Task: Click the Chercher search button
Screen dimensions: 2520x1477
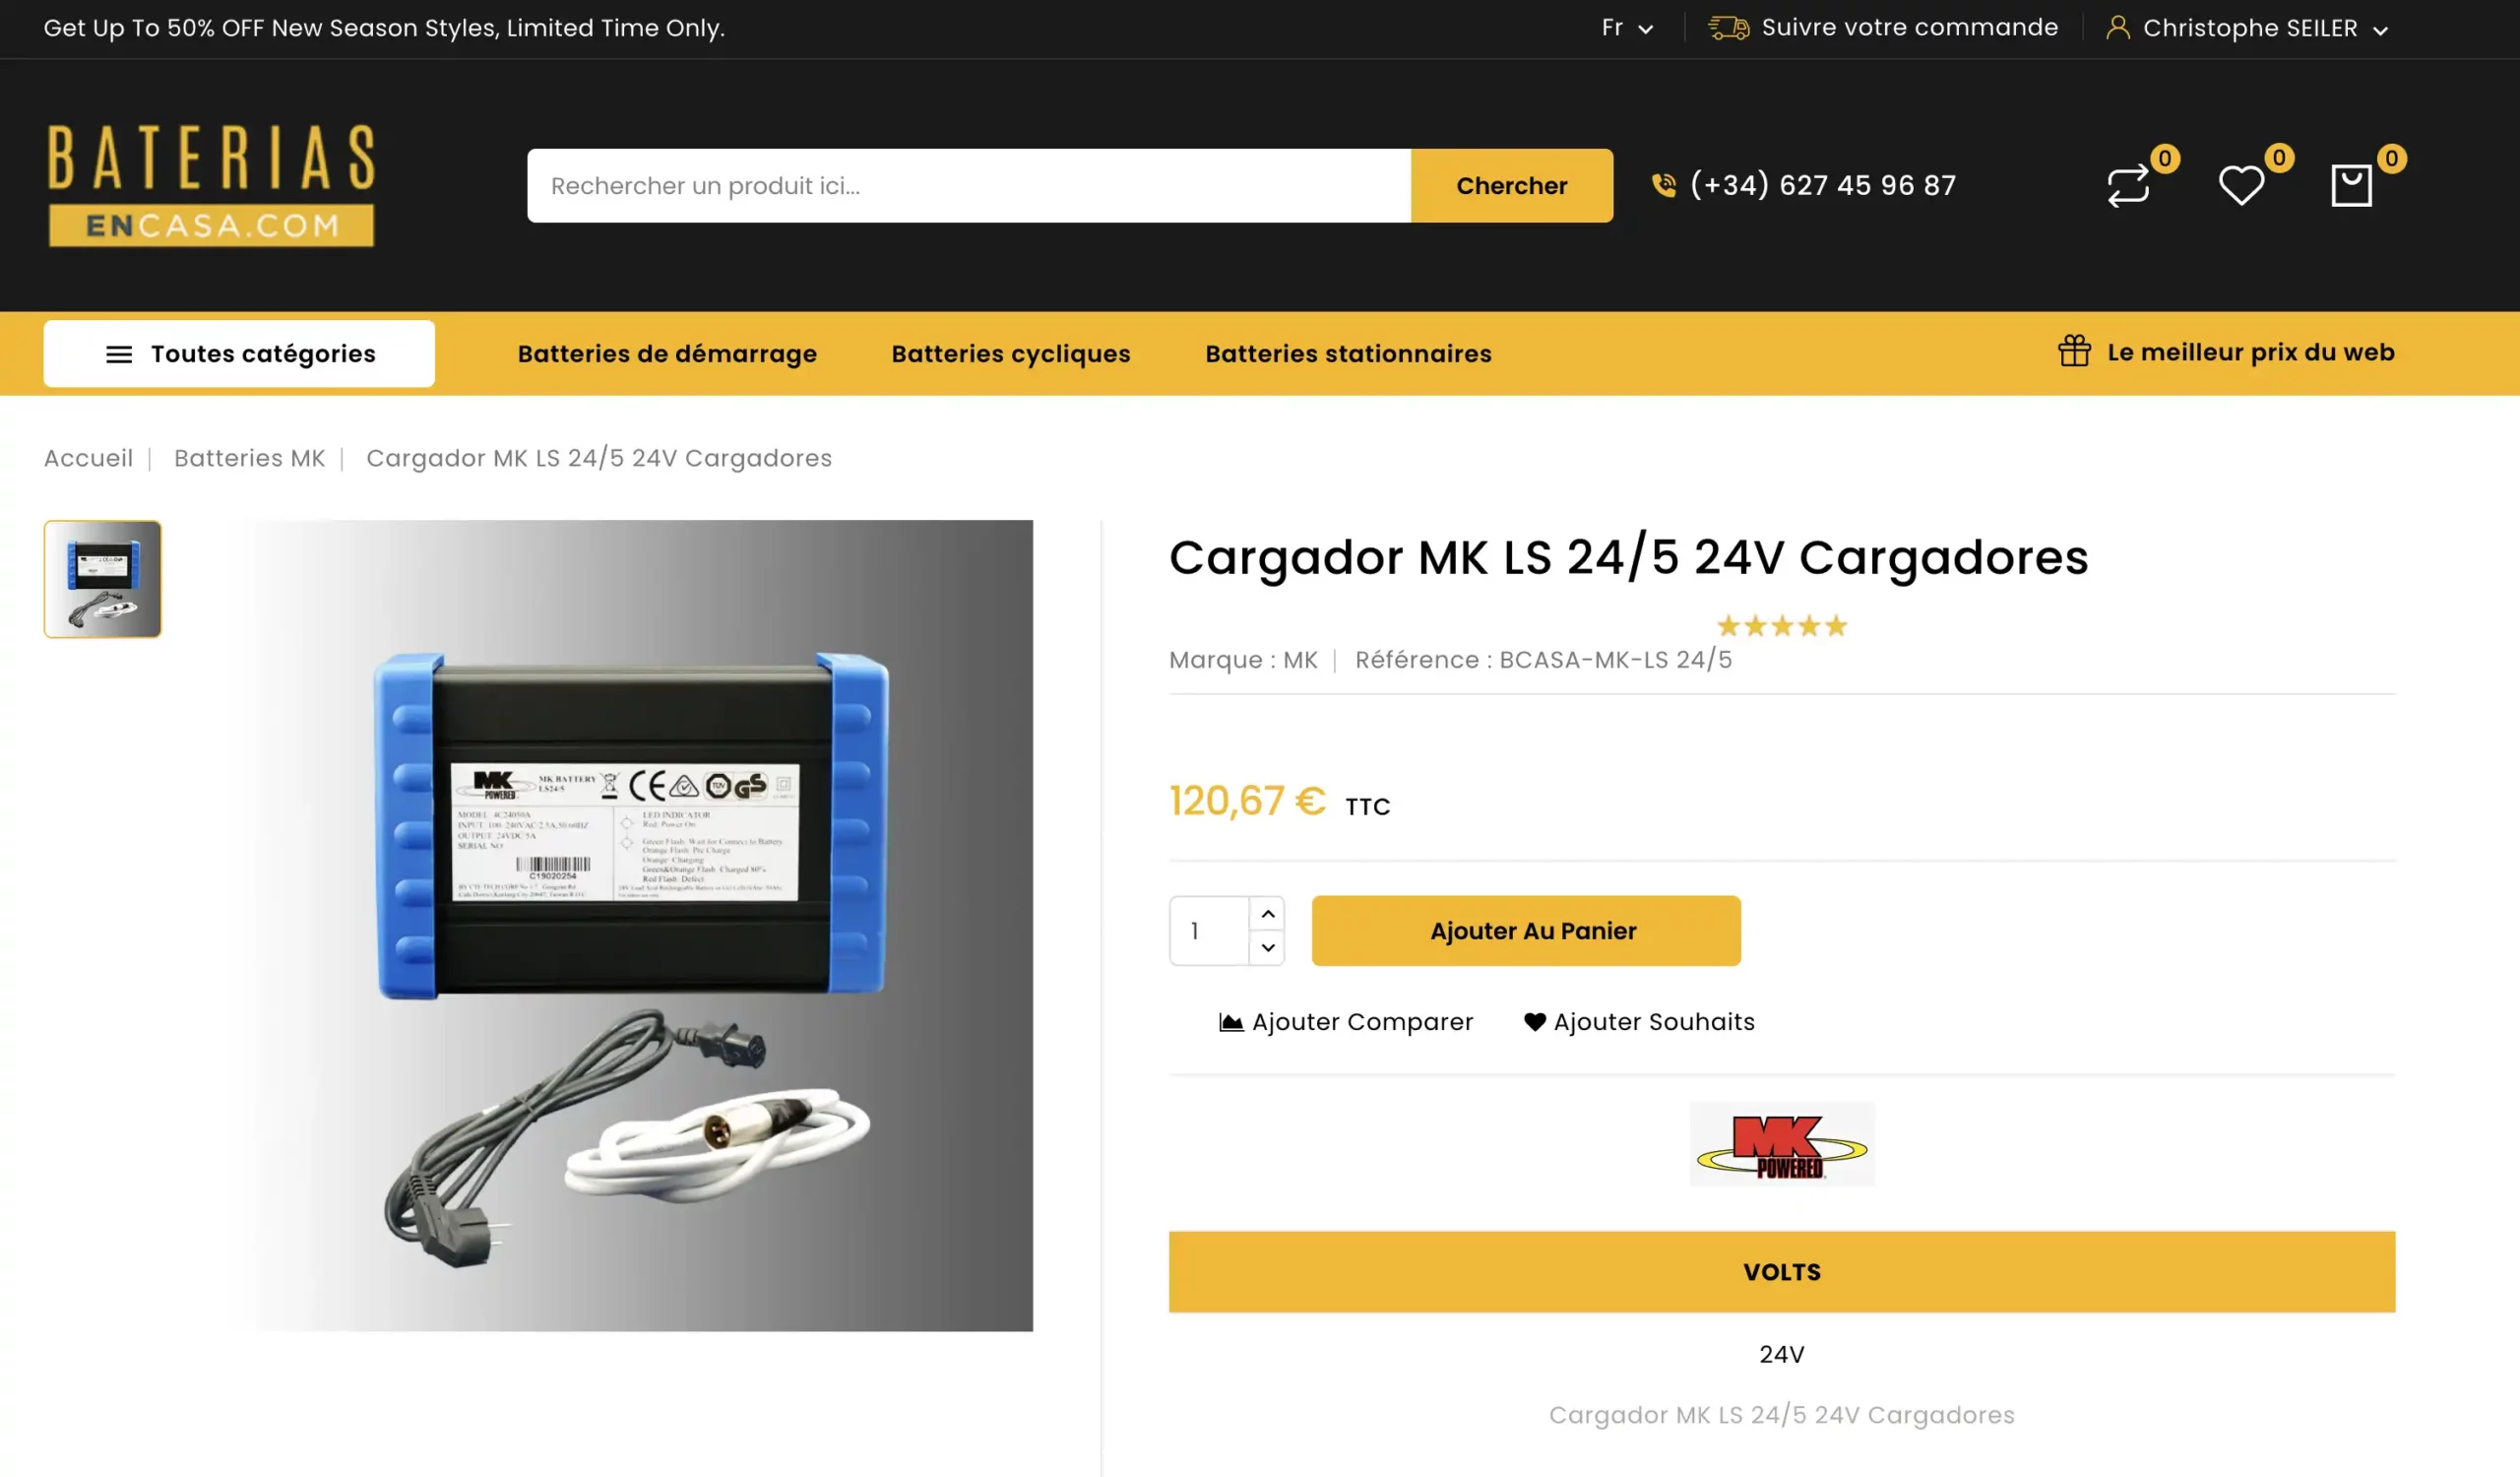Action: pyautogui.click(x=1512, y=186)
